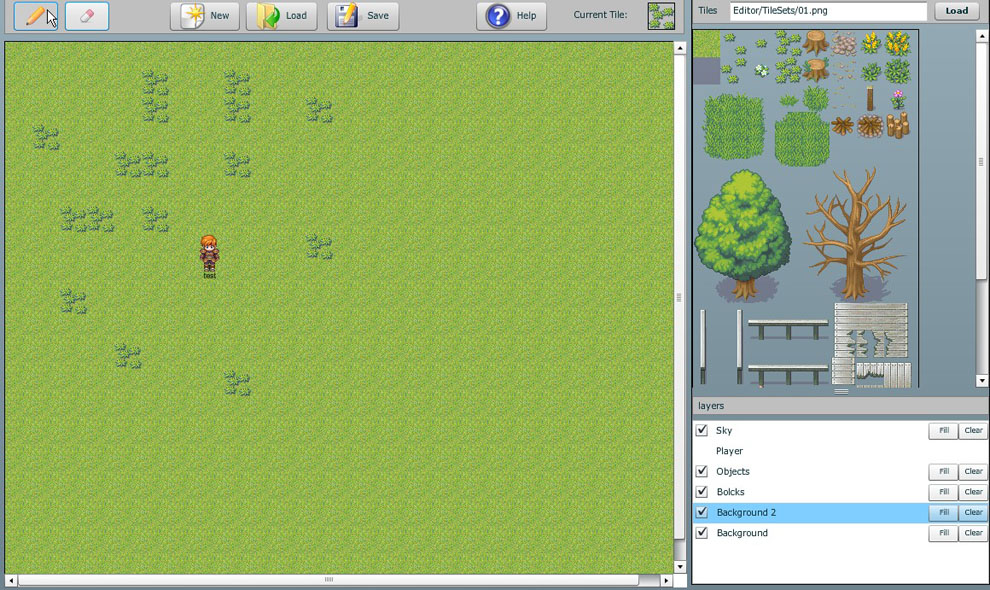The width and height of the screenshot is (990, 590).
Task: Uncheck the Background 2 layer checkbox
Action: [702, 513]
